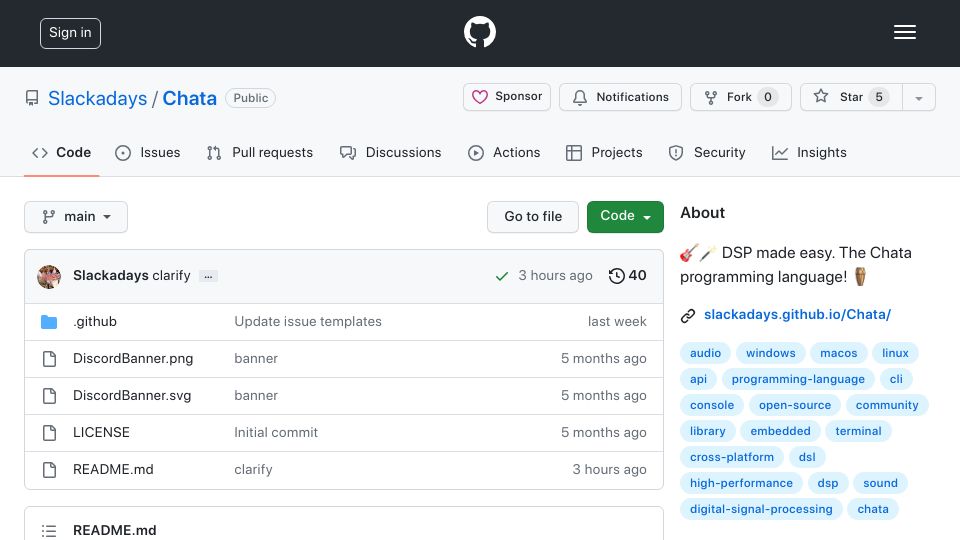Select the linux topic tag

click(x=895, y=353)
